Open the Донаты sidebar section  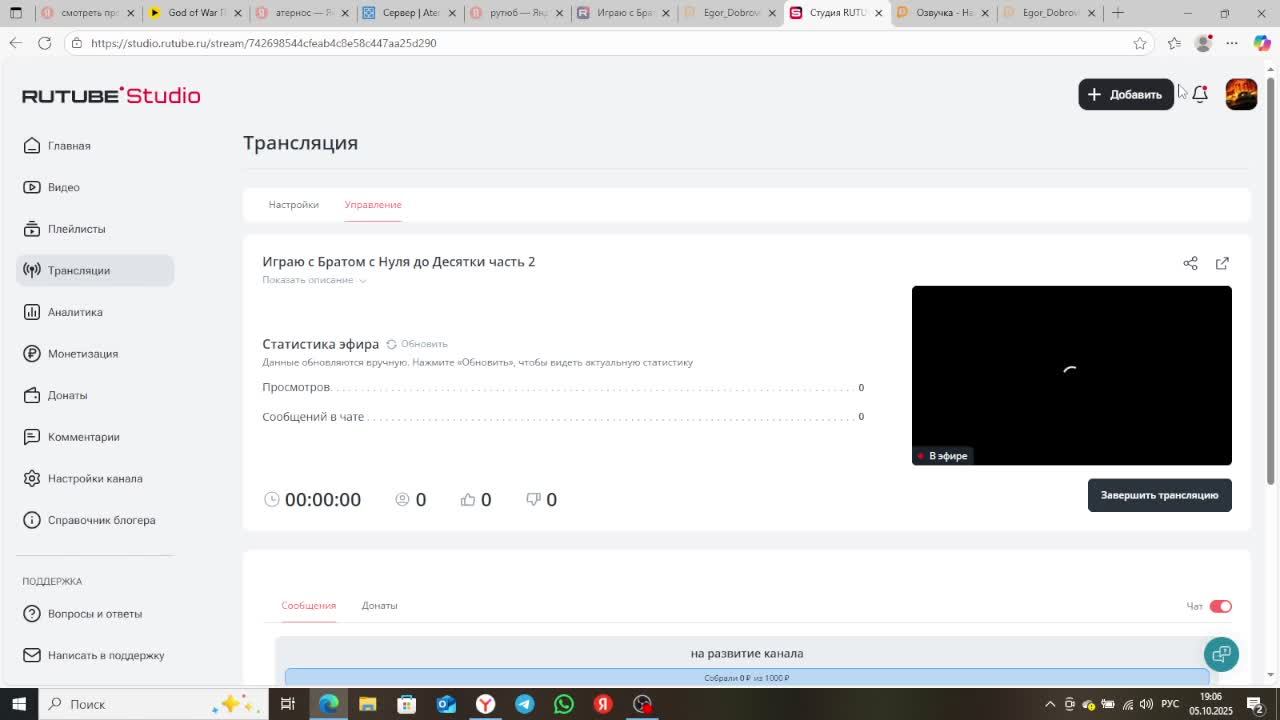[x=55, y=395]
